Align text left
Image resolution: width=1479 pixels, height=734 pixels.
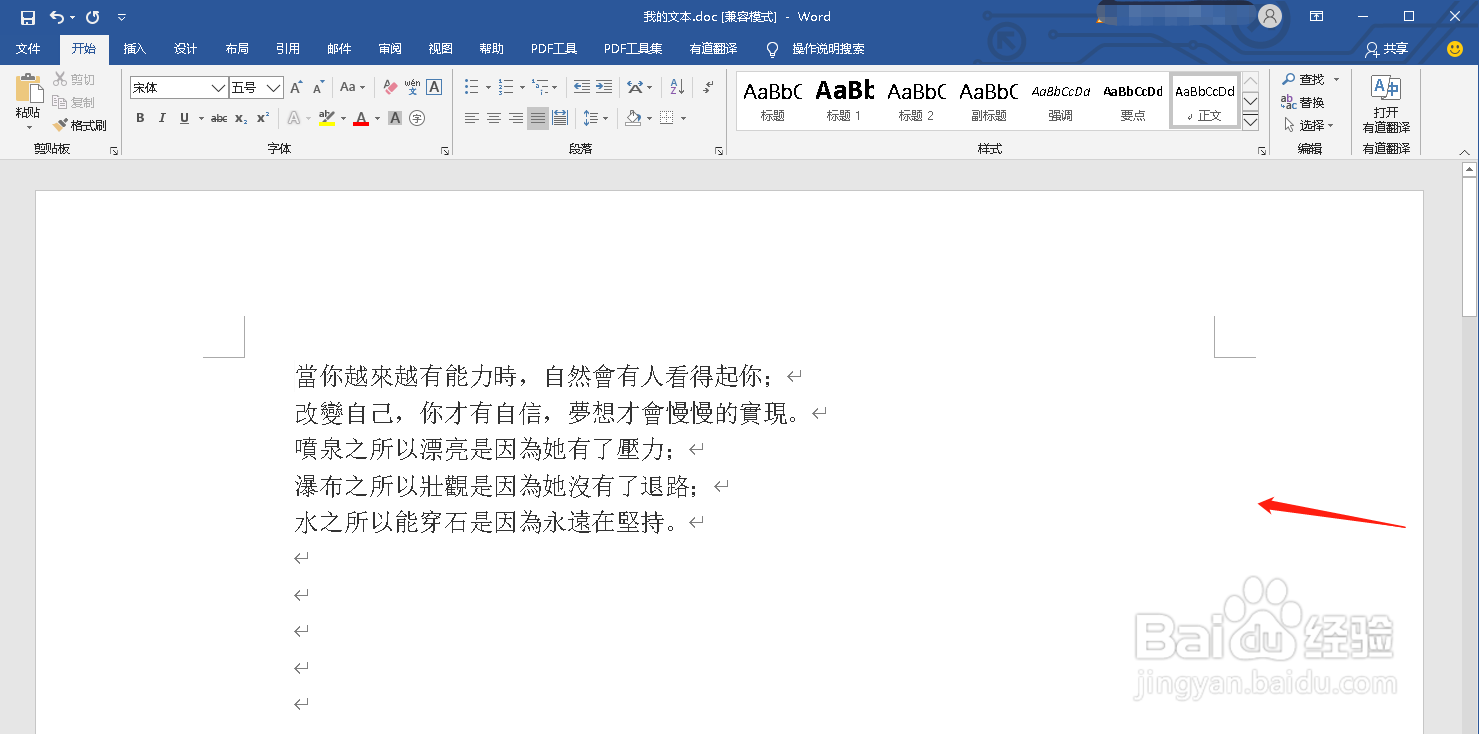(x=472, y=118)
